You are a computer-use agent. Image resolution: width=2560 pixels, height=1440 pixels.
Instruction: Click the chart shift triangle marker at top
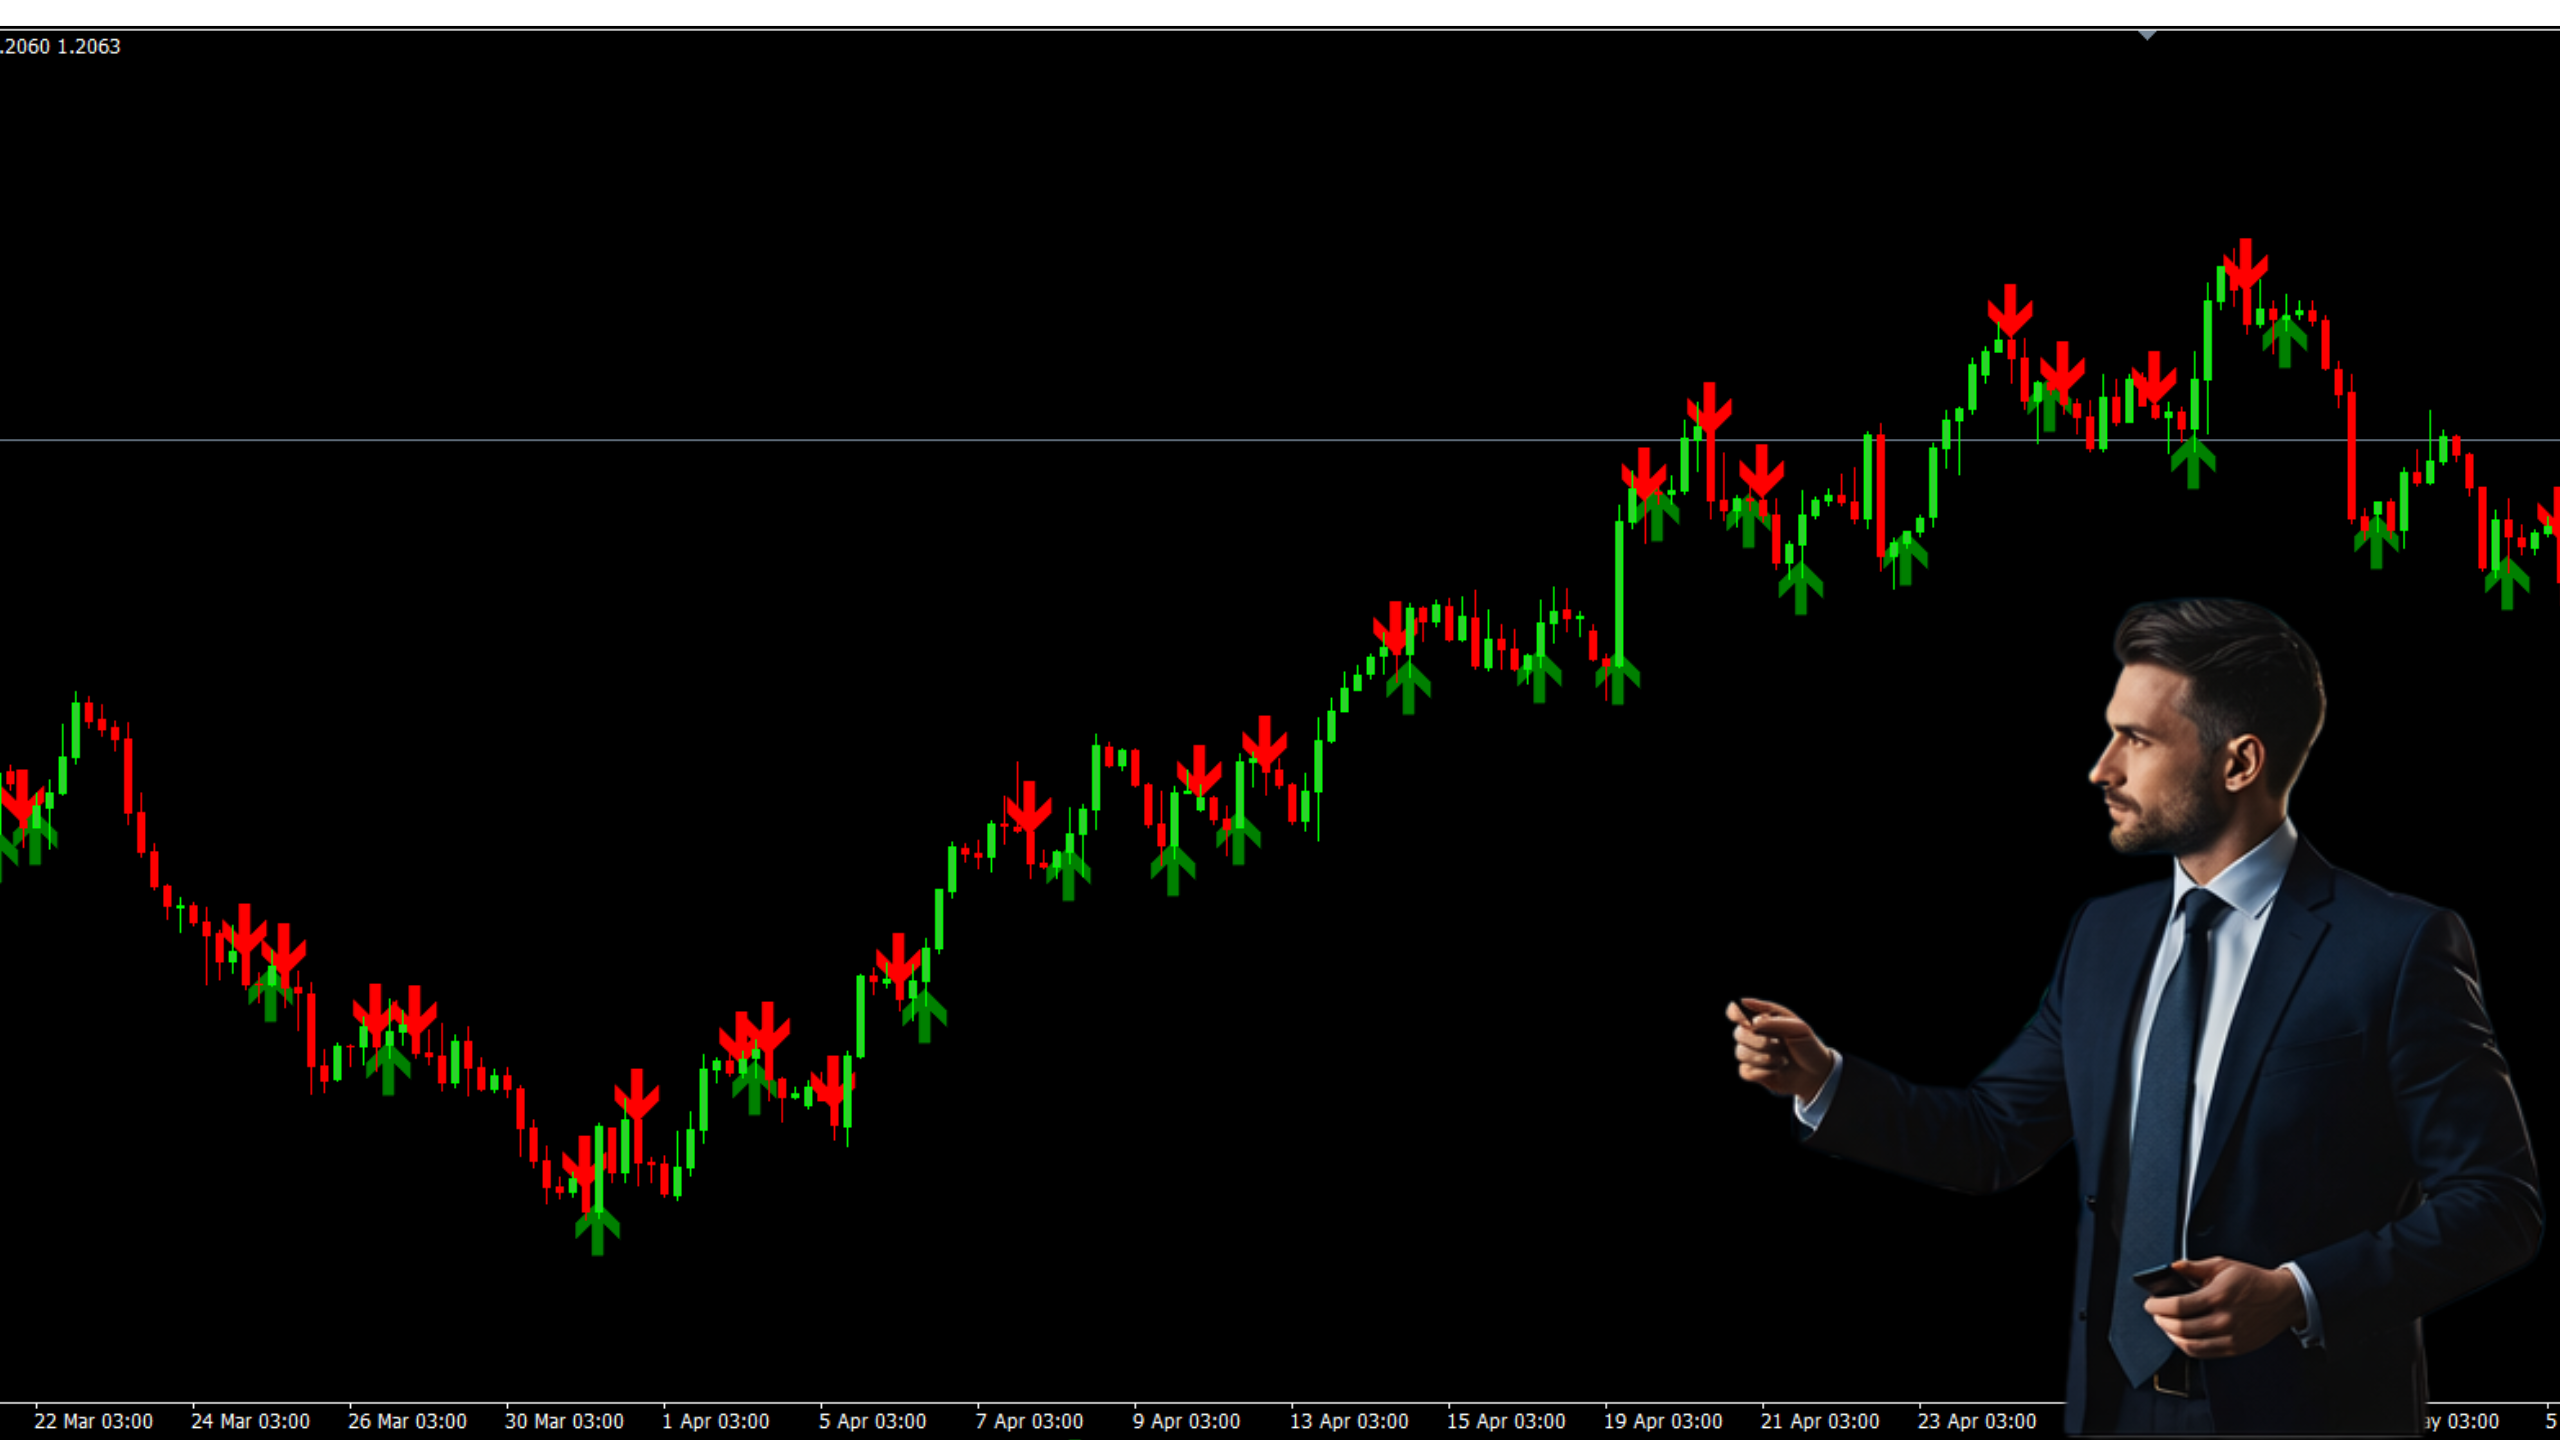(x=2146, y=35)
